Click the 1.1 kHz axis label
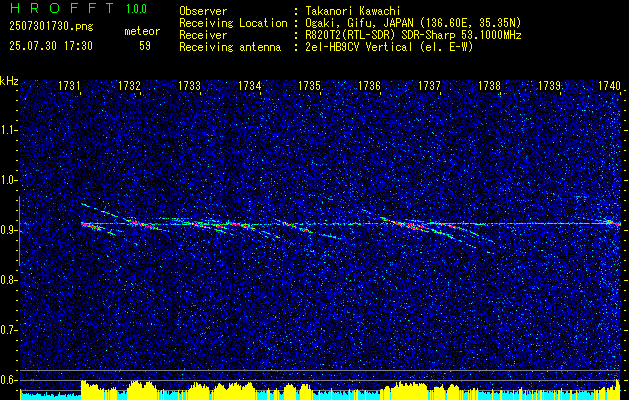The height and width of the screenshot is (400, 629). tap(9, 130)
